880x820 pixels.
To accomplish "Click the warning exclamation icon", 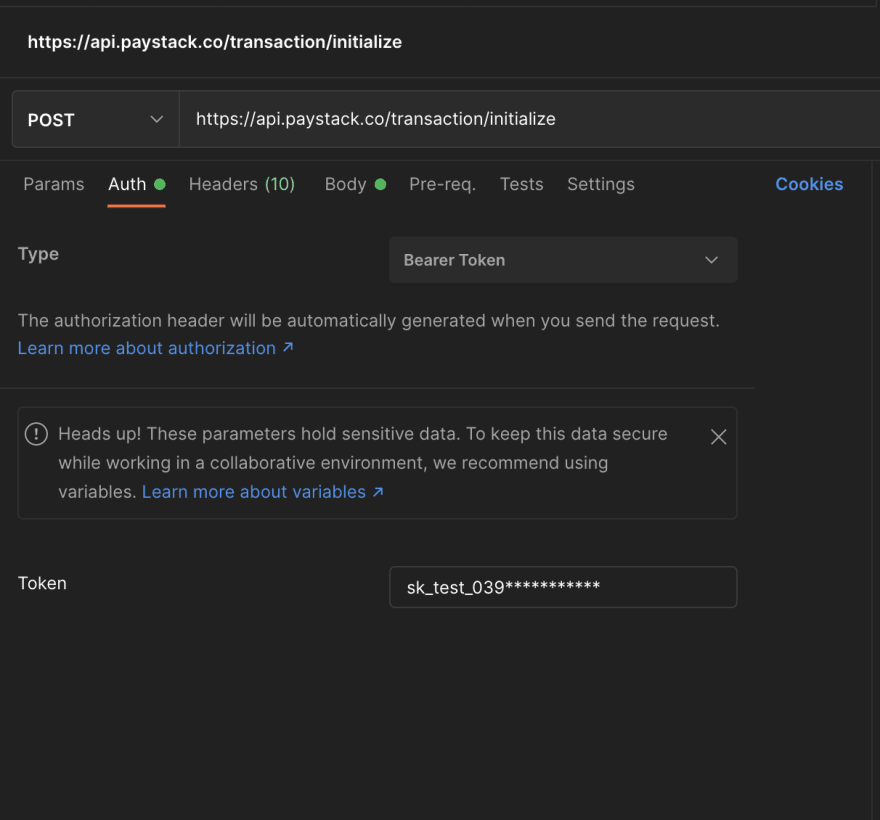I will tap(36, 434).
